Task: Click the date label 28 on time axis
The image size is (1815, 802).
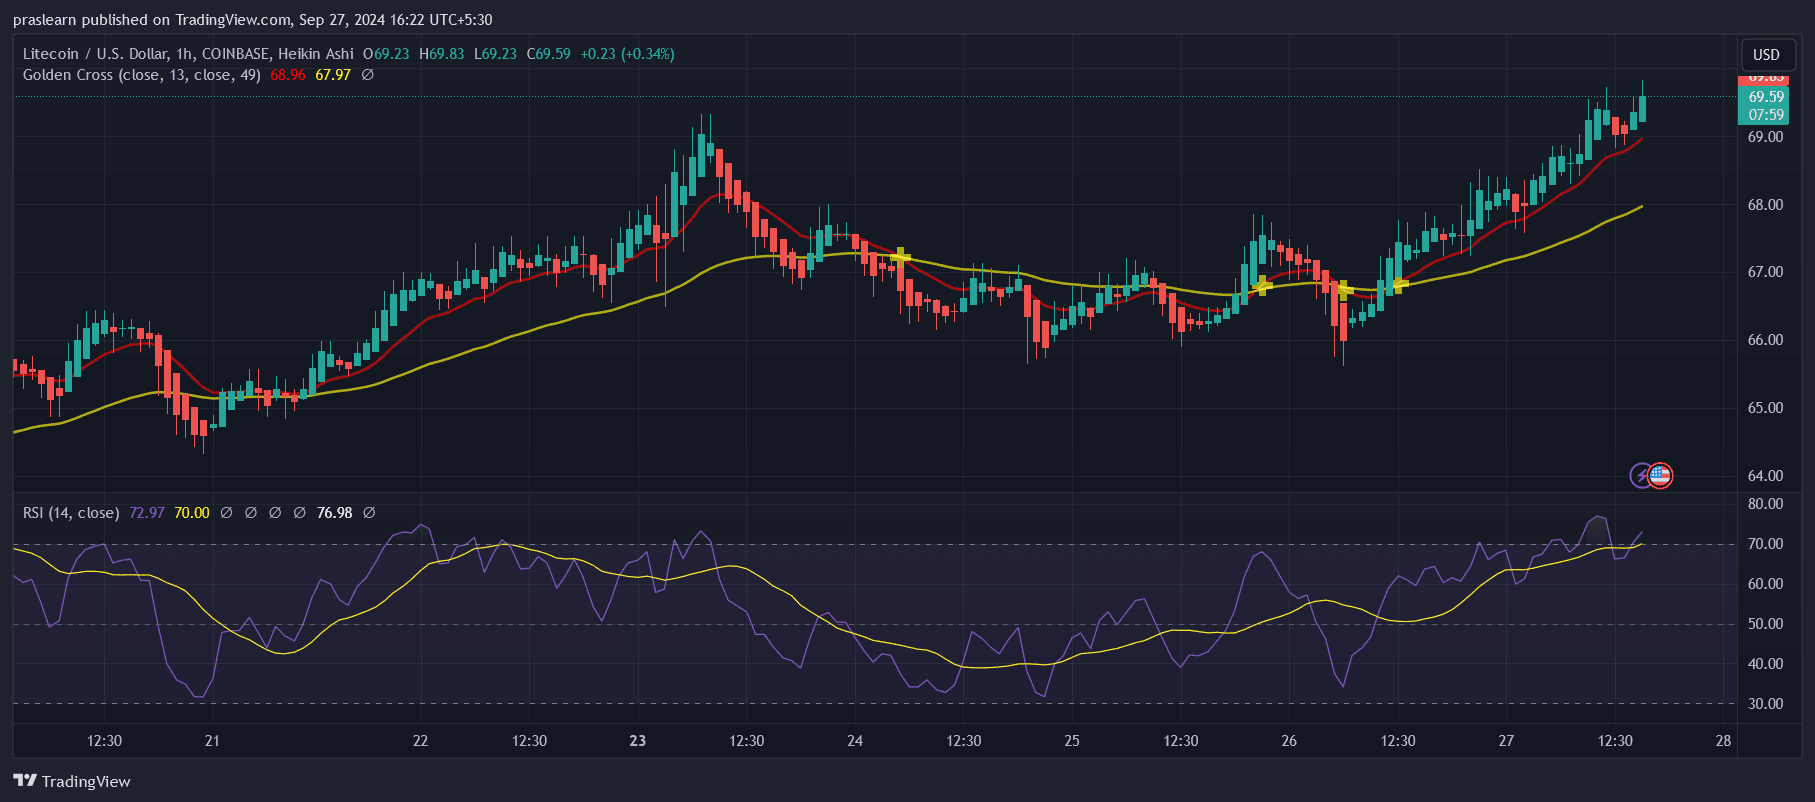Action: pyautogui.click(x=1723, y=741)
